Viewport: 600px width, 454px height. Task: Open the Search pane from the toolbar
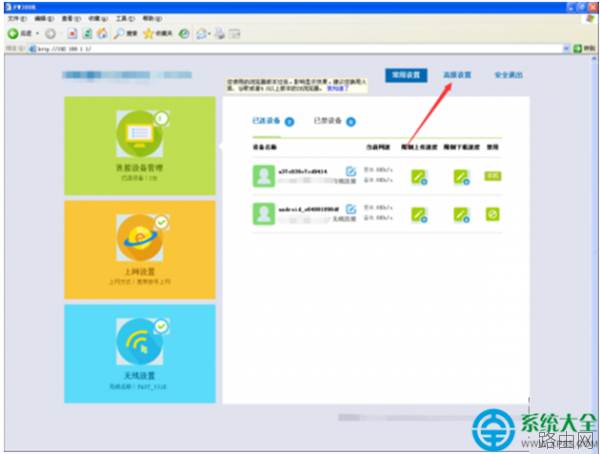125,34
